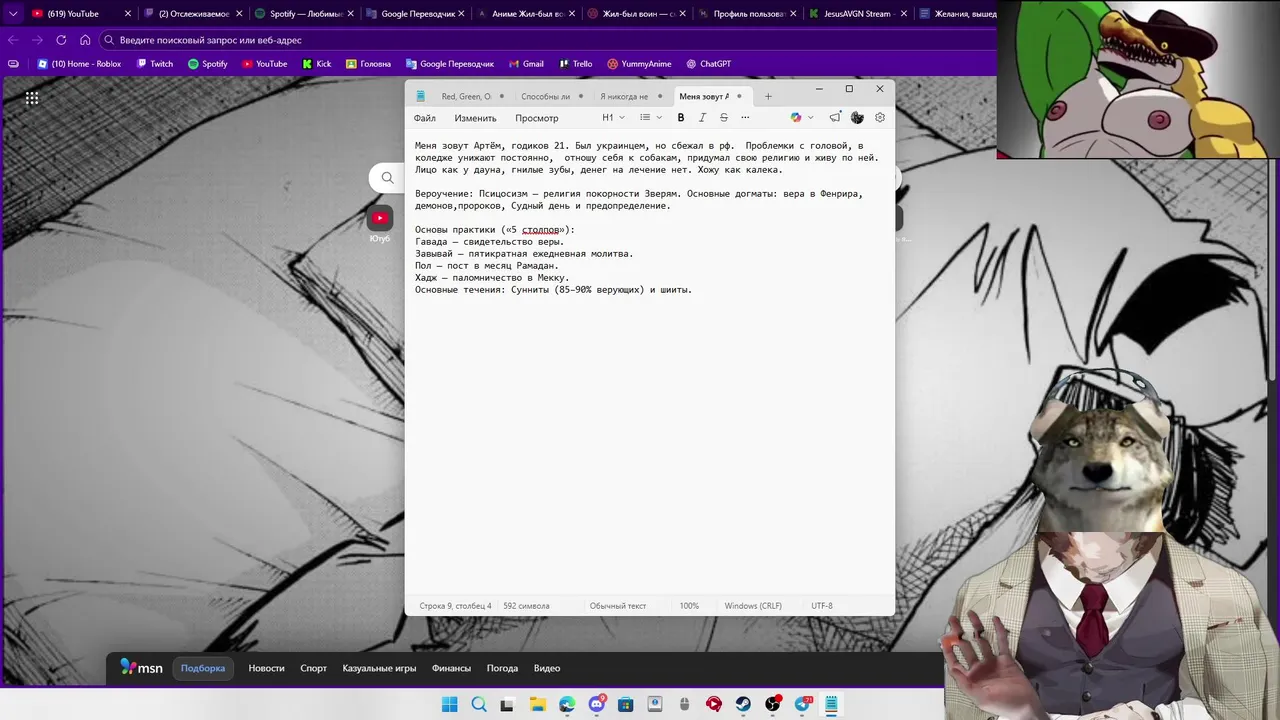1280x720 pixels.
Task: Open more formatting options ellipsis
Action: (745, 118)
